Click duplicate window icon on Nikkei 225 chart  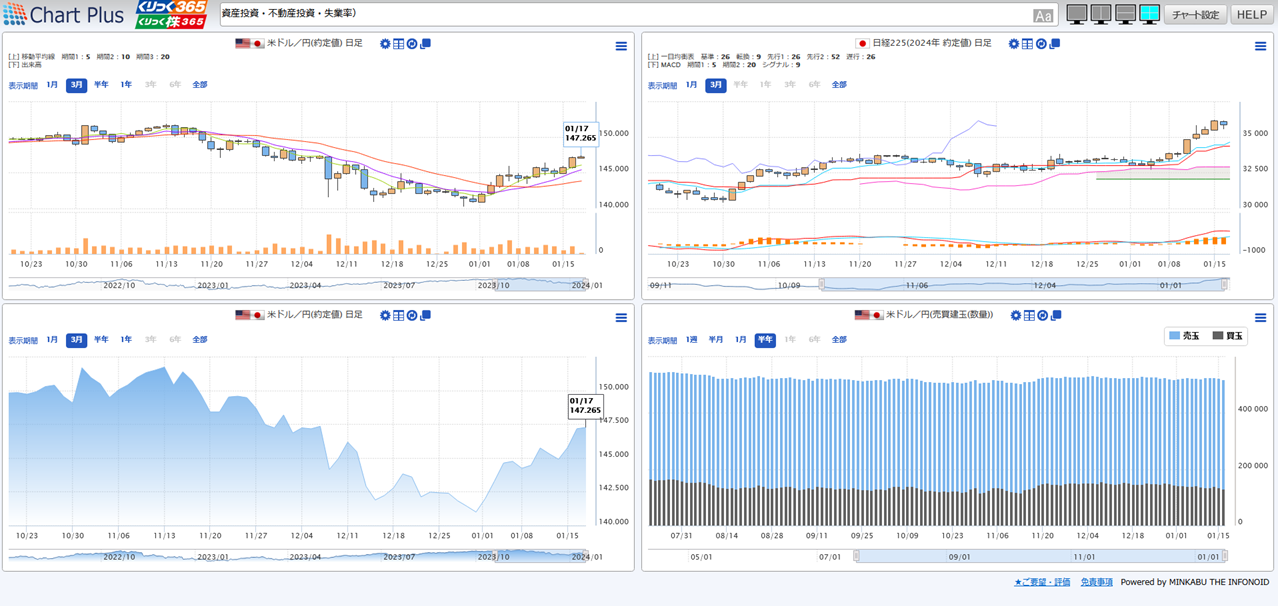pyautogui.click(x=1054, y=44)
